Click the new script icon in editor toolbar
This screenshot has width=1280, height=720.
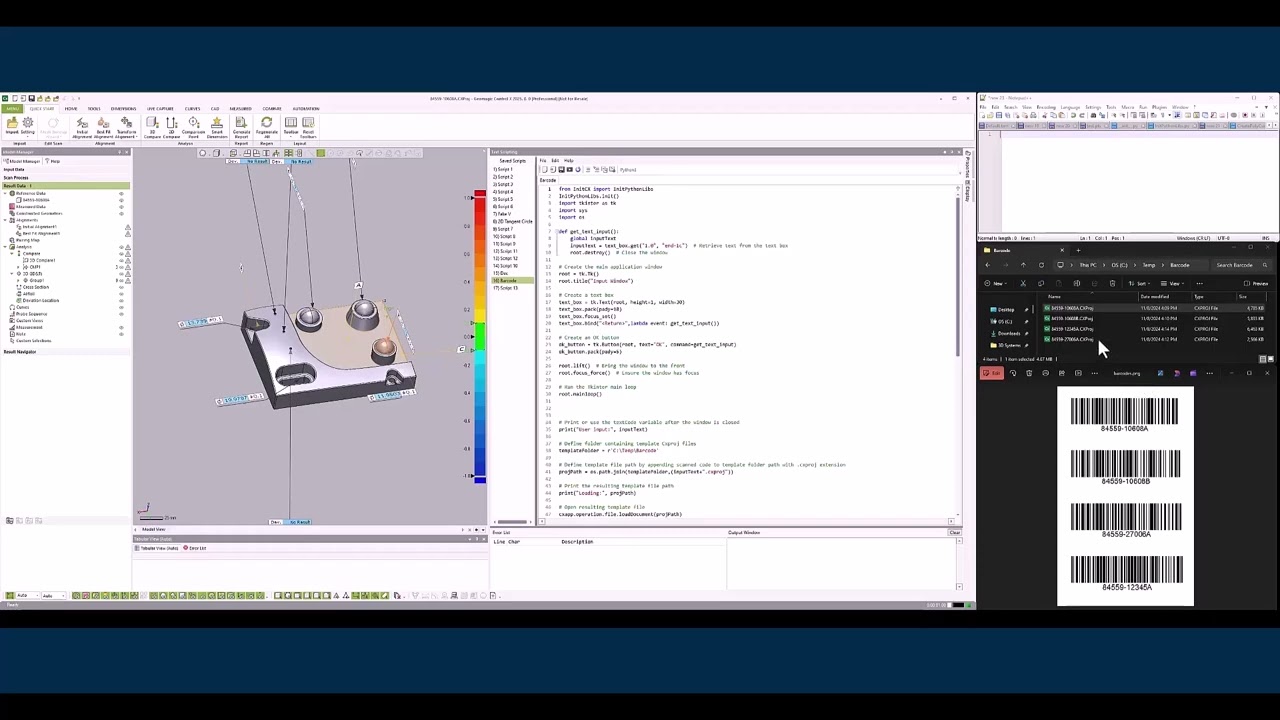[x=545, y=169]
